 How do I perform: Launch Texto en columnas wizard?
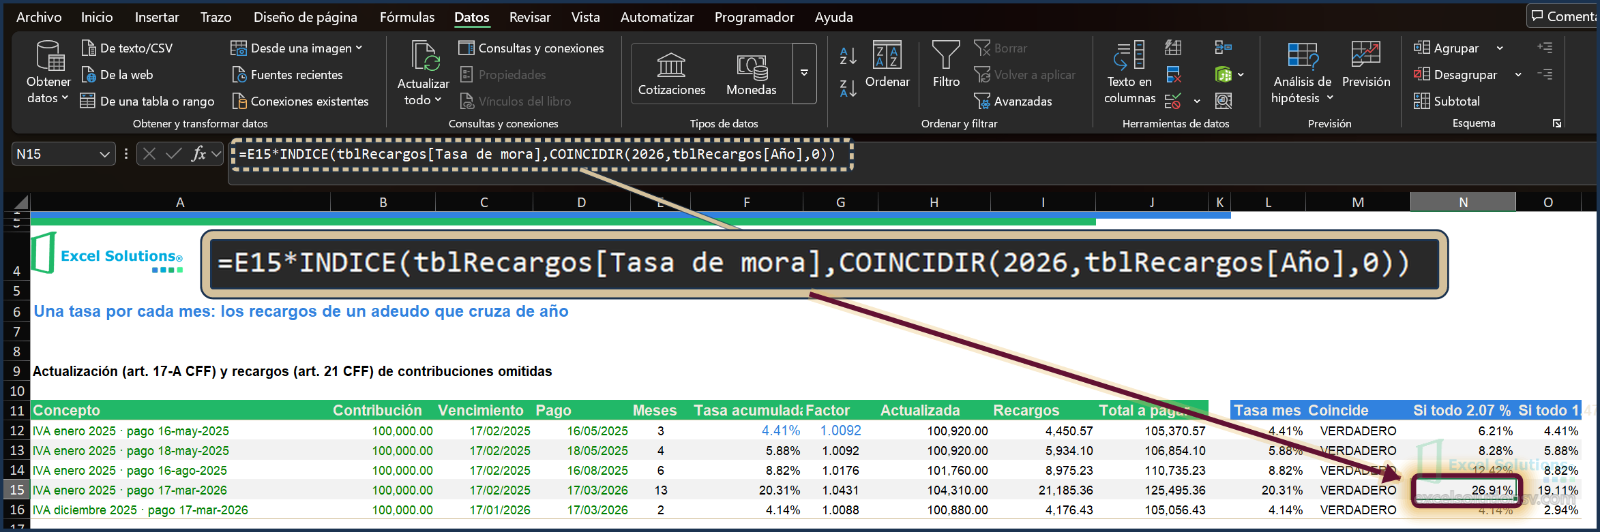[x=1130, y=72]
